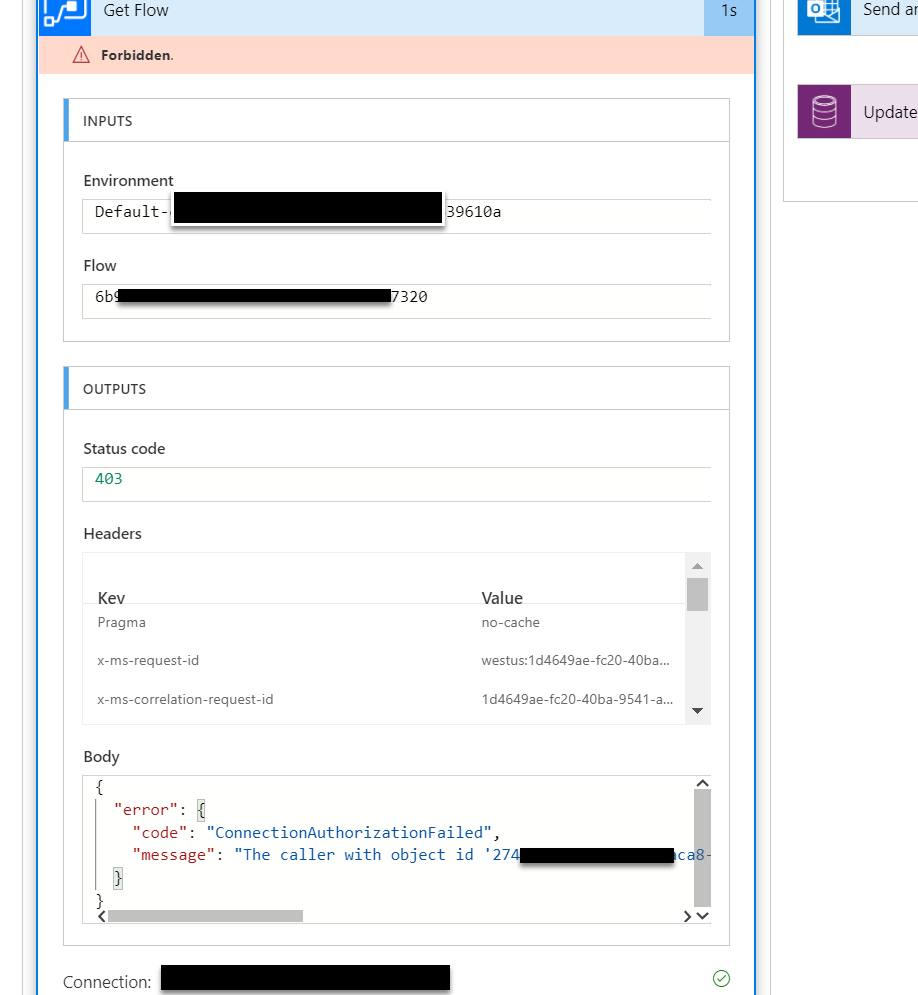Select the purple database icon on the Update action

[x=823, y=111]
